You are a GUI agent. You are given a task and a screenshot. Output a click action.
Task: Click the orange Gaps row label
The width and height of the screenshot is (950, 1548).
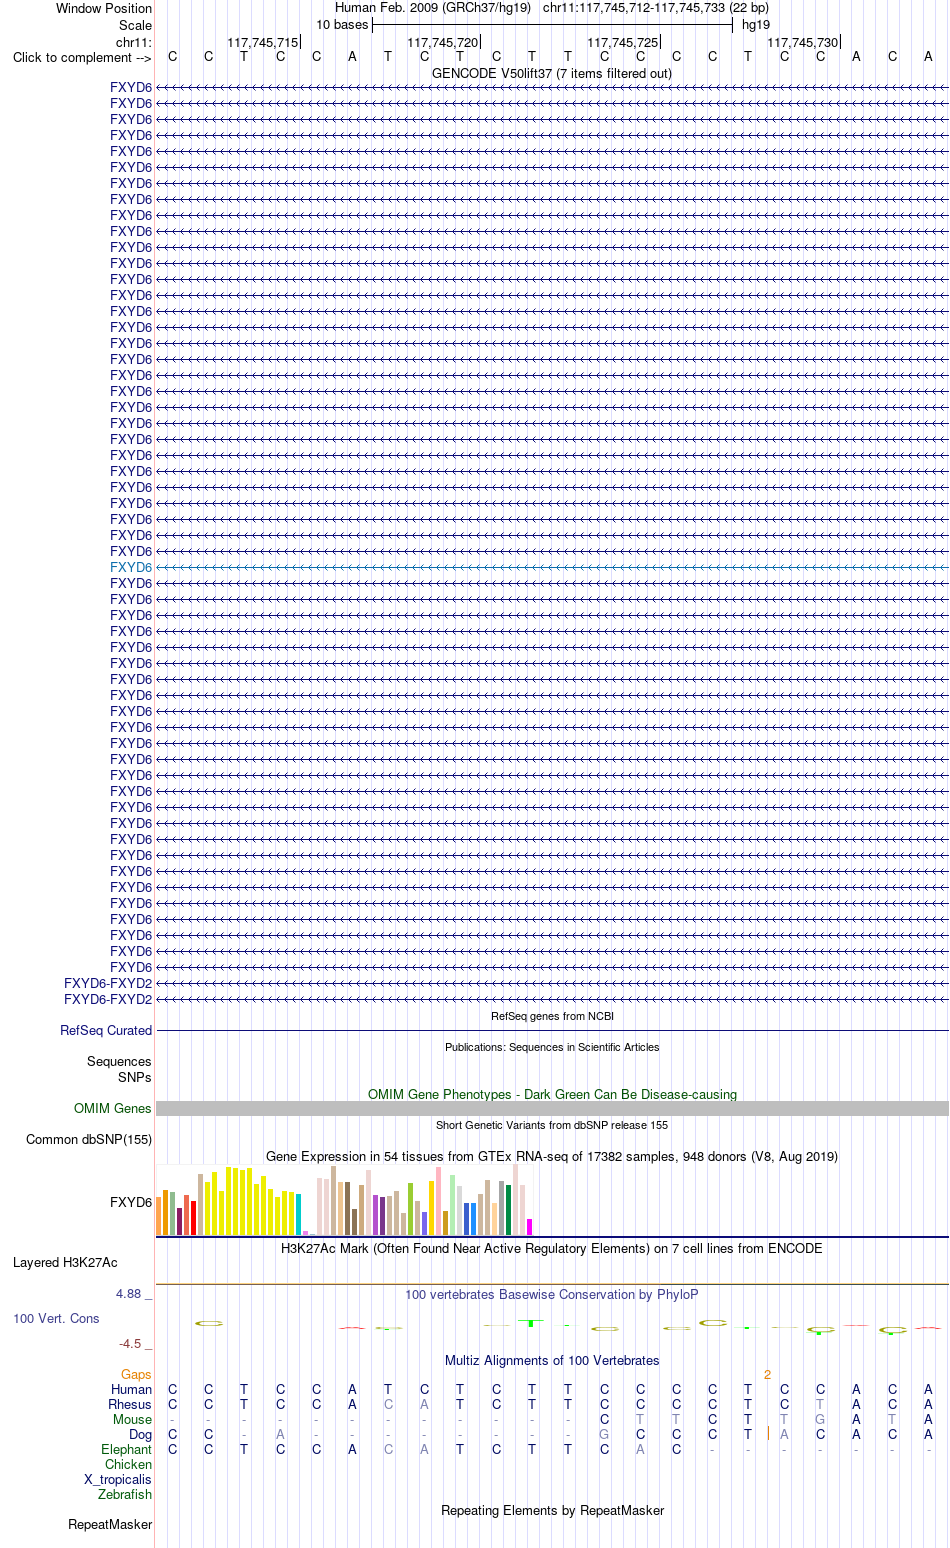137,1374
